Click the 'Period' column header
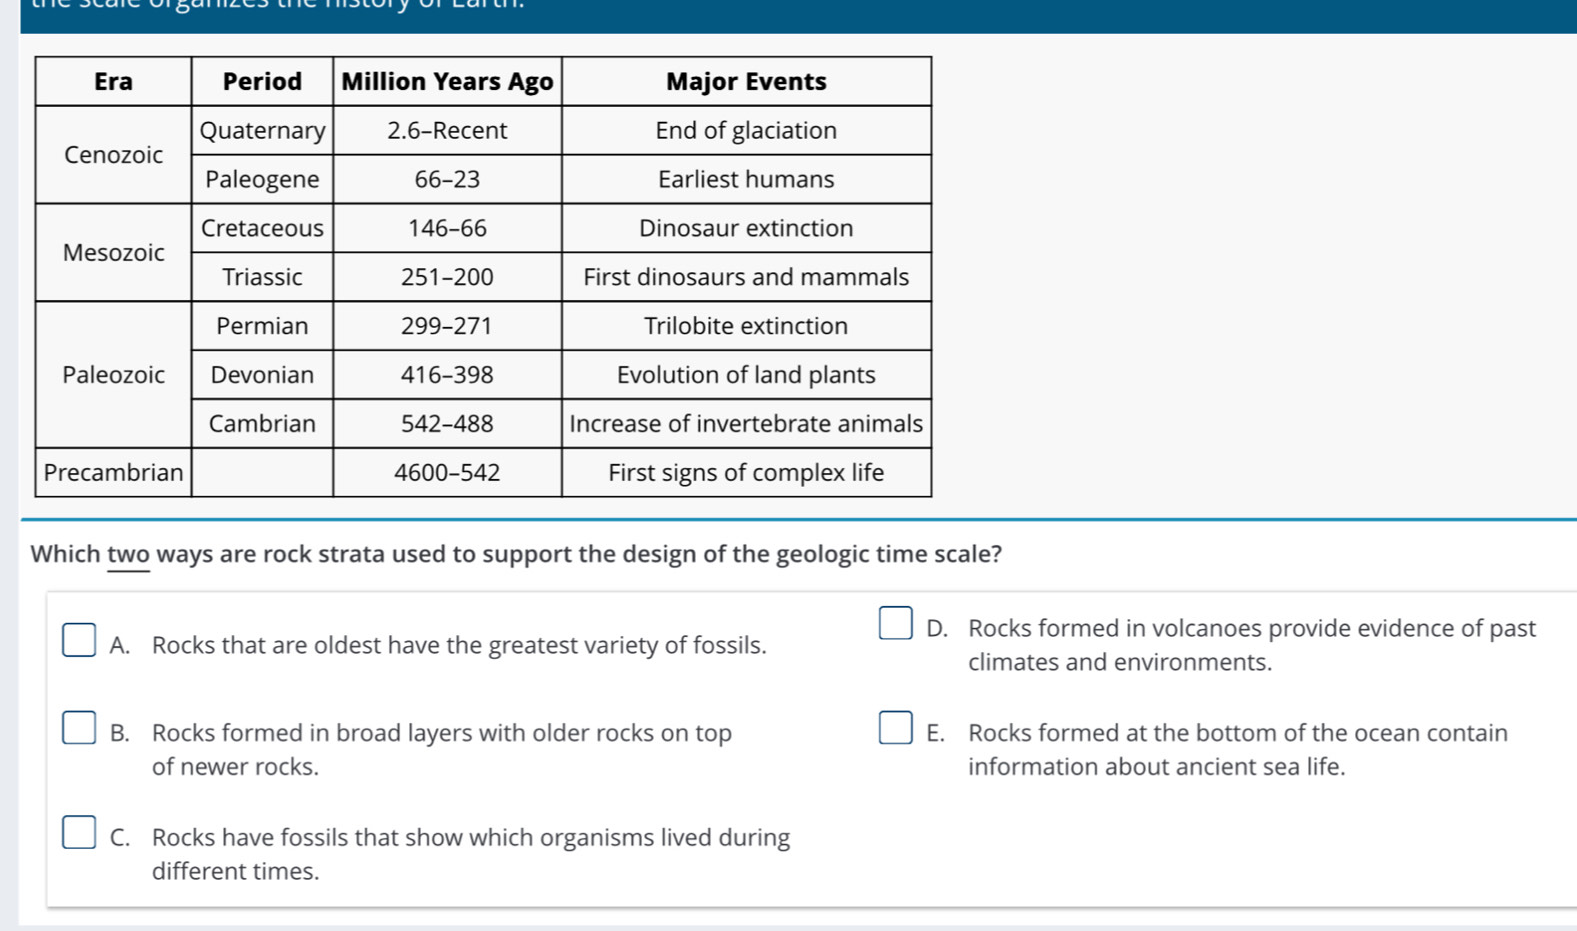1577x931 pixels. 262,81
